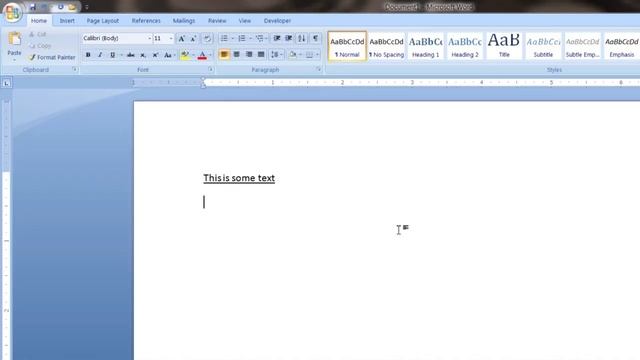The height and width of the screenshot is (360, 640).
Task: Click the horizontal ruler at 3-inch mark
Action: point(412,82)
